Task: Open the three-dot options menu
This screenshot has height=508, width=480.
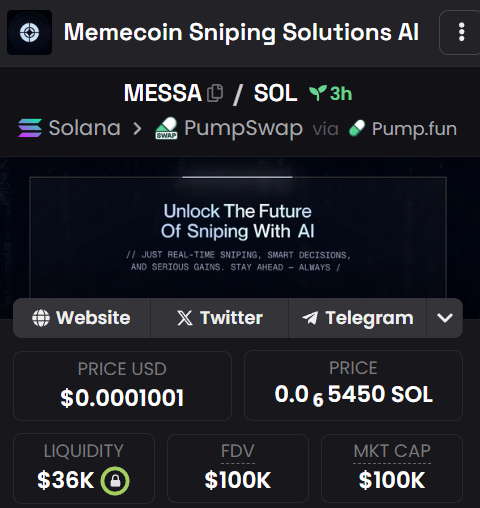Action: [461, 32]
